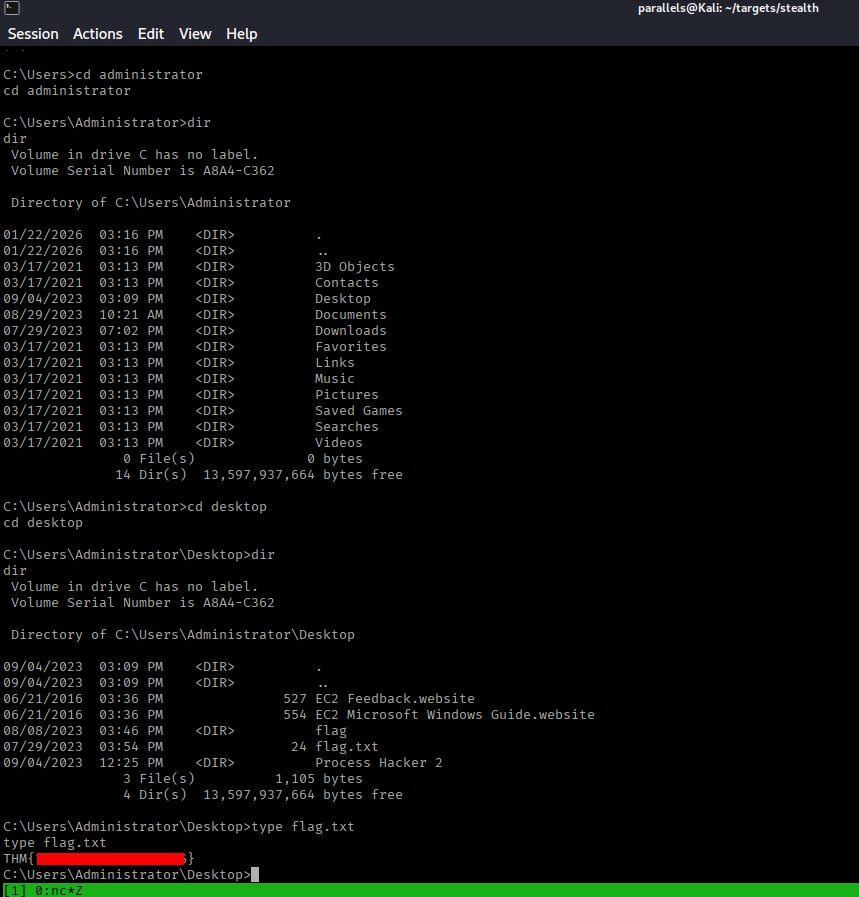Click EC2 Microsoft Windows Guide.website entry
This screenshot has height=897, width=859.
point(454,715)
